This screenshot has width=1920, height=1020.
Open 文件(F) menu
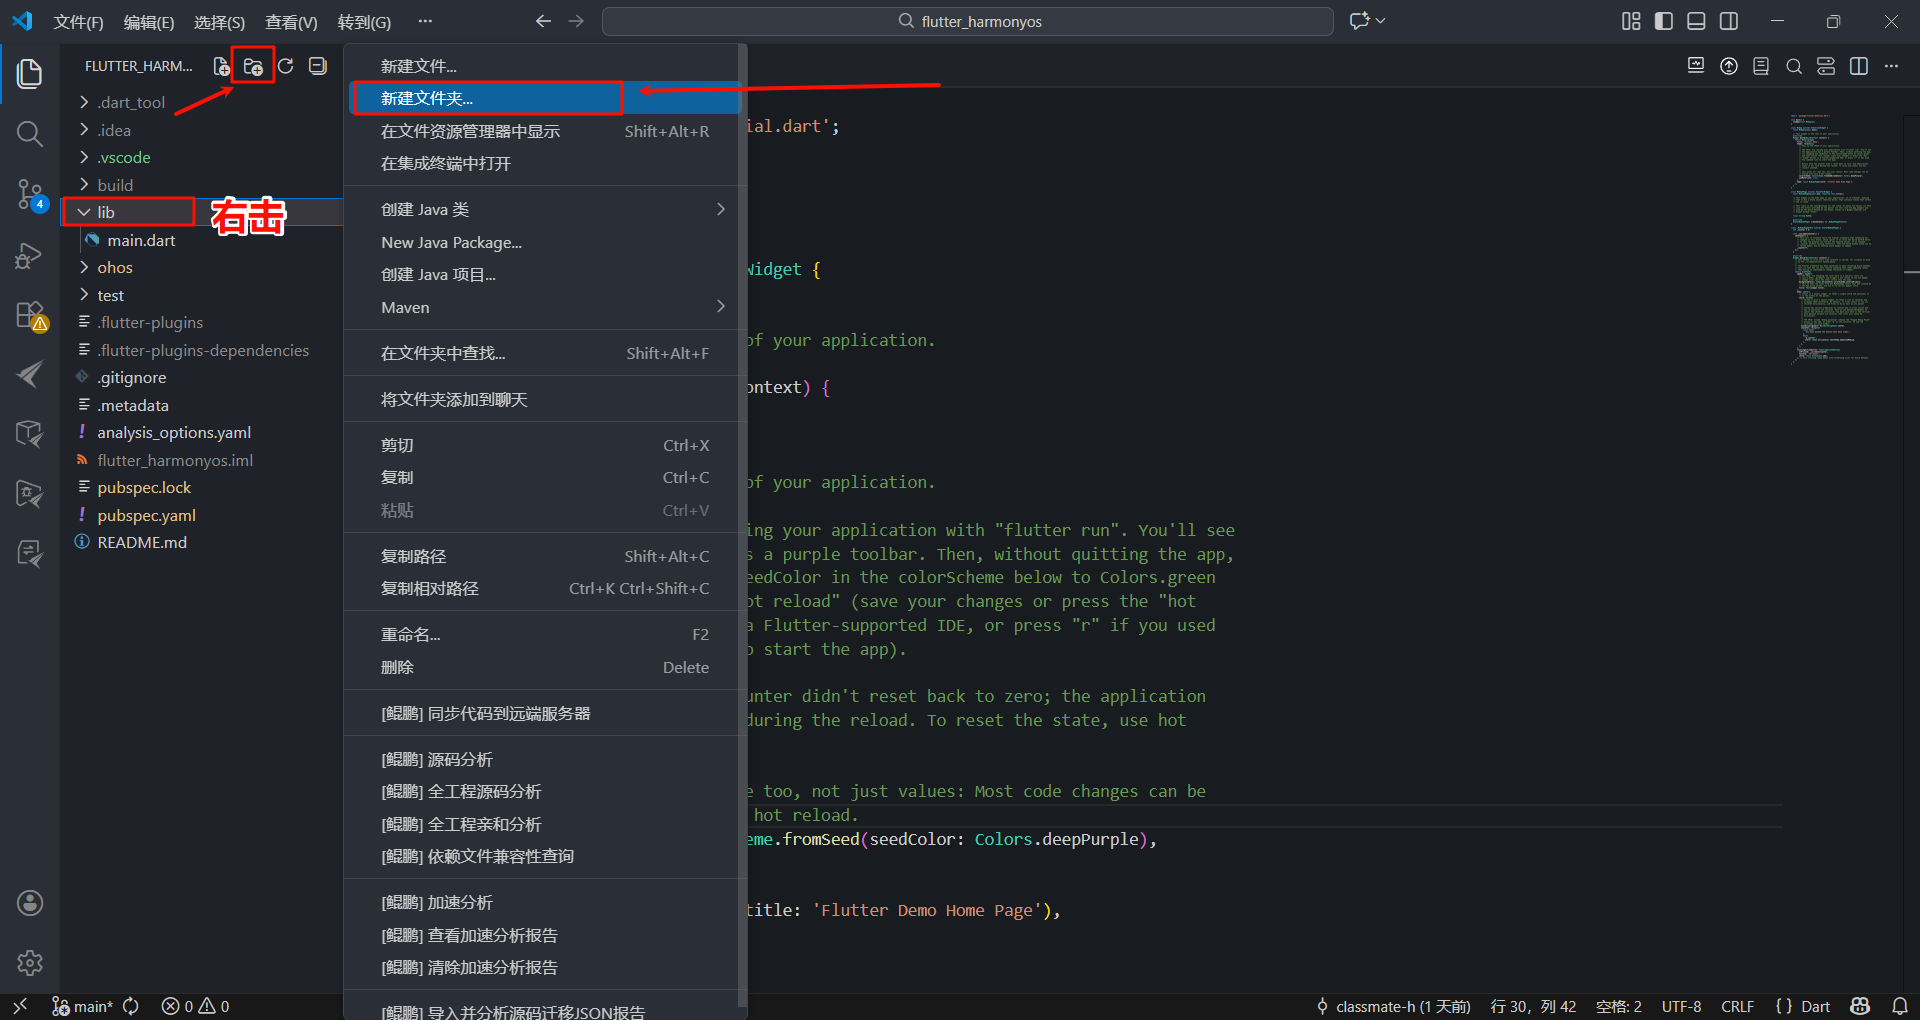[78, 21]
